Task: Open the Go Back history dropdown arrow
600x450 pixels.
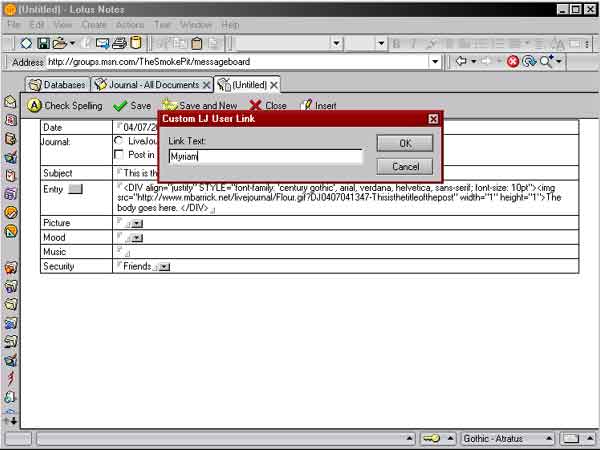Action: (x=473, y=61)
